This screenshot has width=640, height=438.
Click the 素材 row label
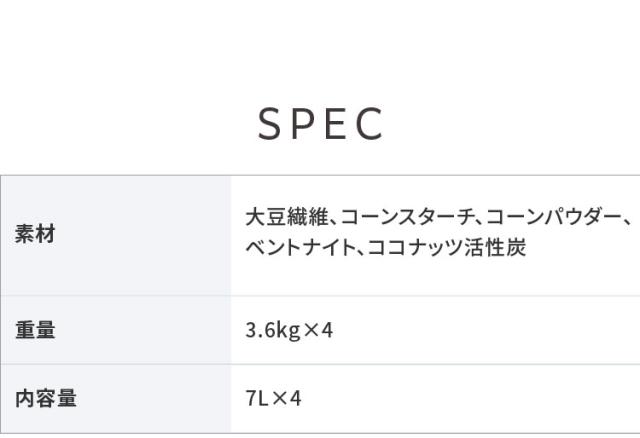click(35, 235)
